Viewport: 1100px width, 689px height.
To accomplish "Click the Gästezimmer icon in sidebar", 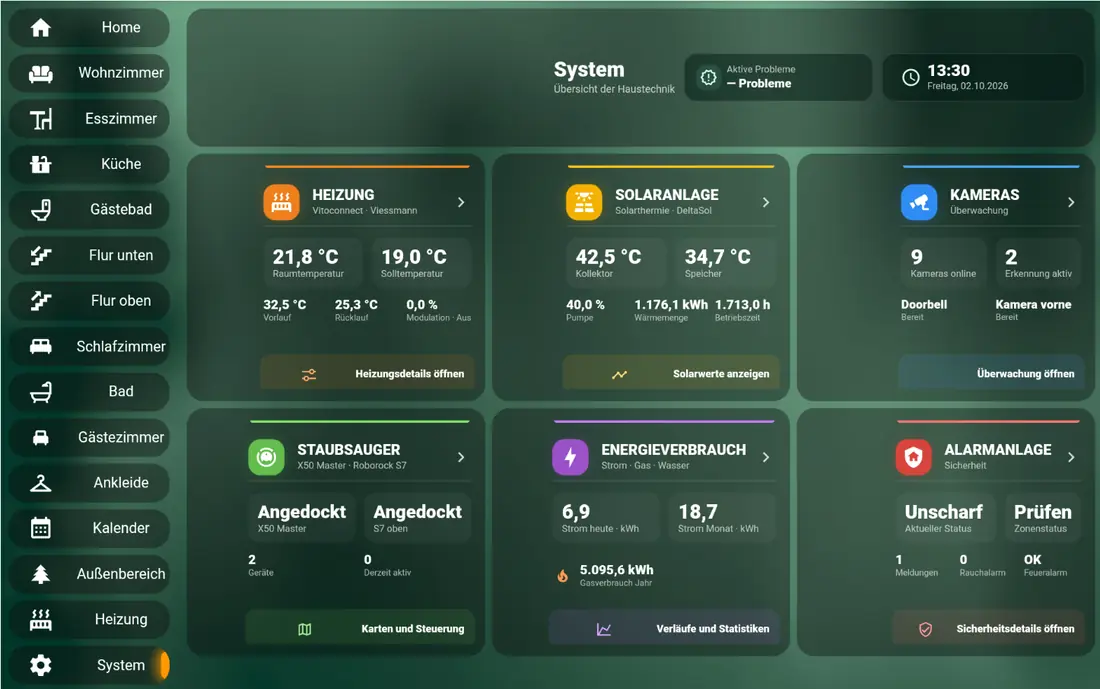I will click(x=41, y=437).
